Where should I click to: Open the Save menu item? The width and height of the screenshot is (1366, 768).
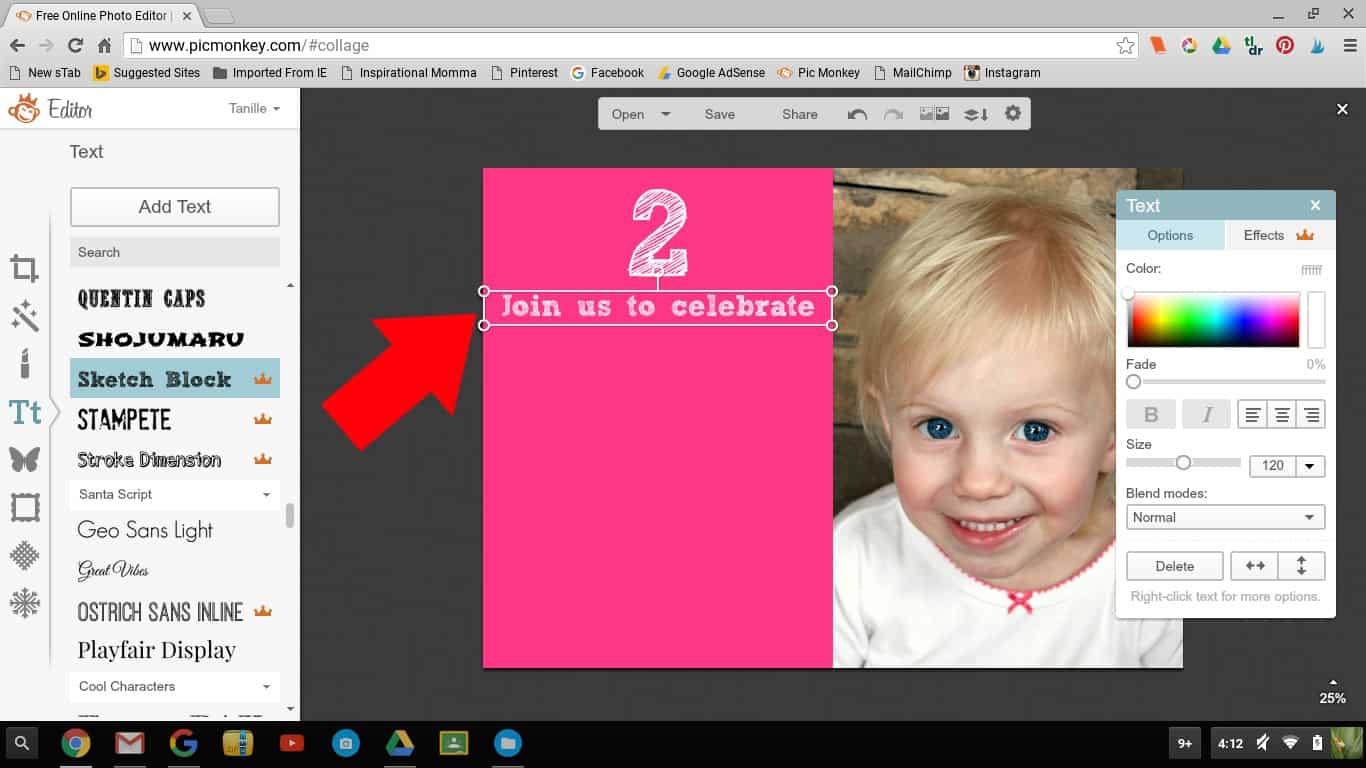pyautogui.click(x=719, y=114)
